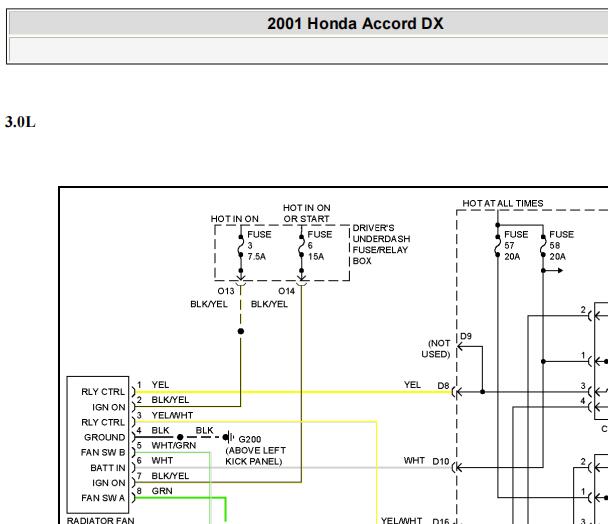Select the 'D10' terminal label
The image size is (608, 524).
(x=440, y=462)
